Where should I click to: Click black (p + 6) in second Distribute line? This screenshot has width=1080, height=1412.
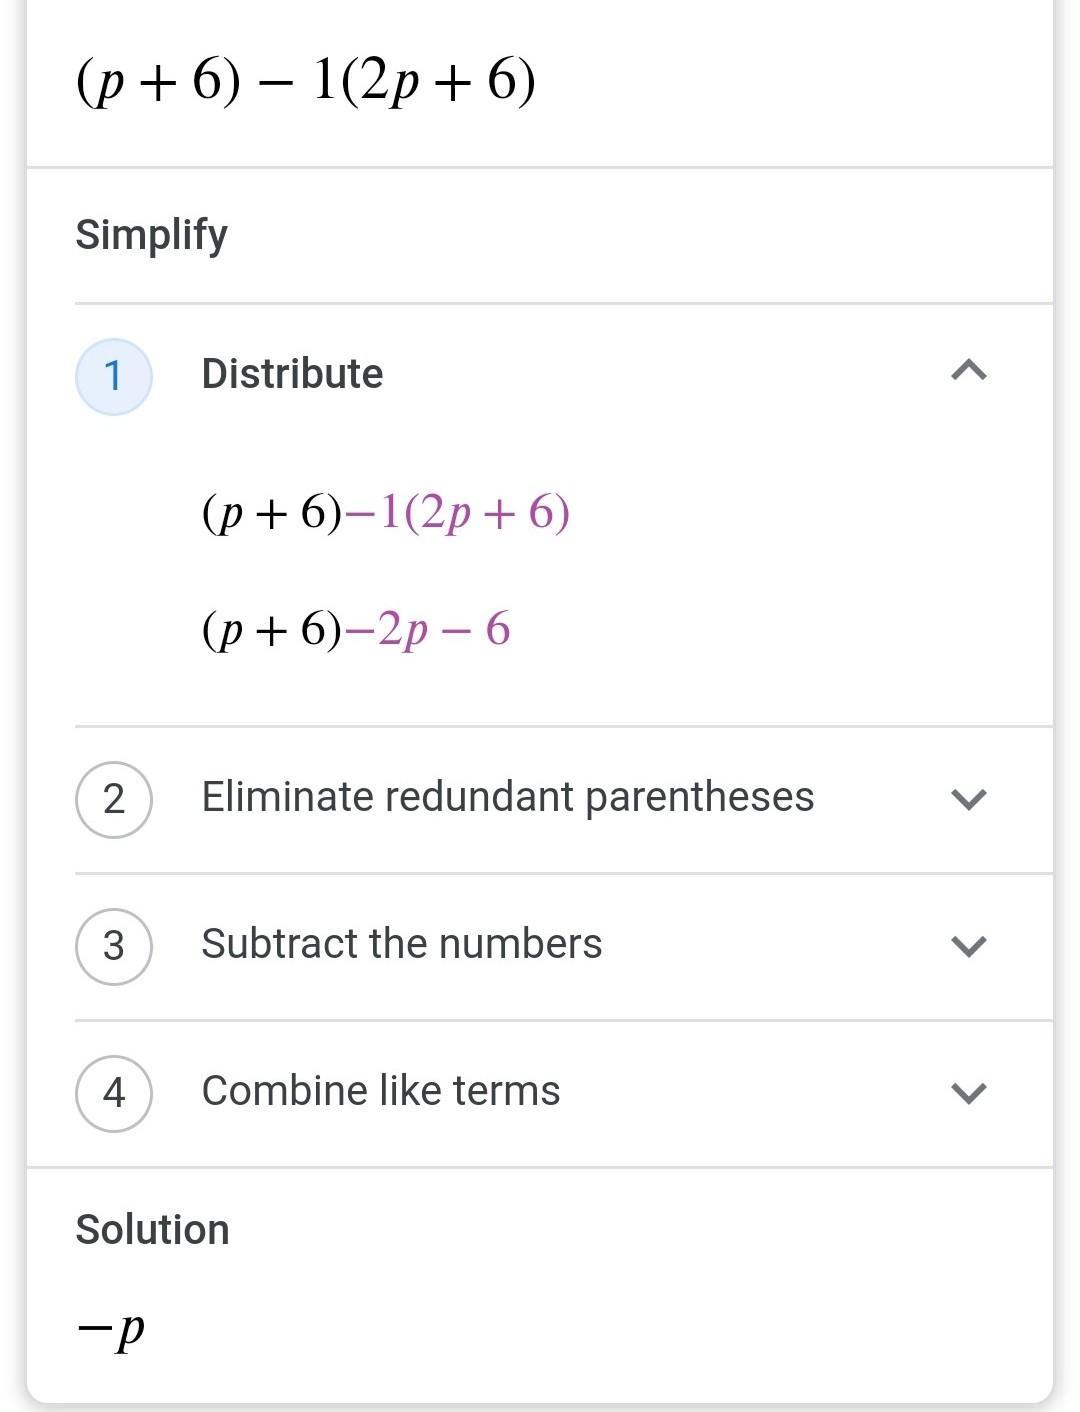(x=271, y=630)
